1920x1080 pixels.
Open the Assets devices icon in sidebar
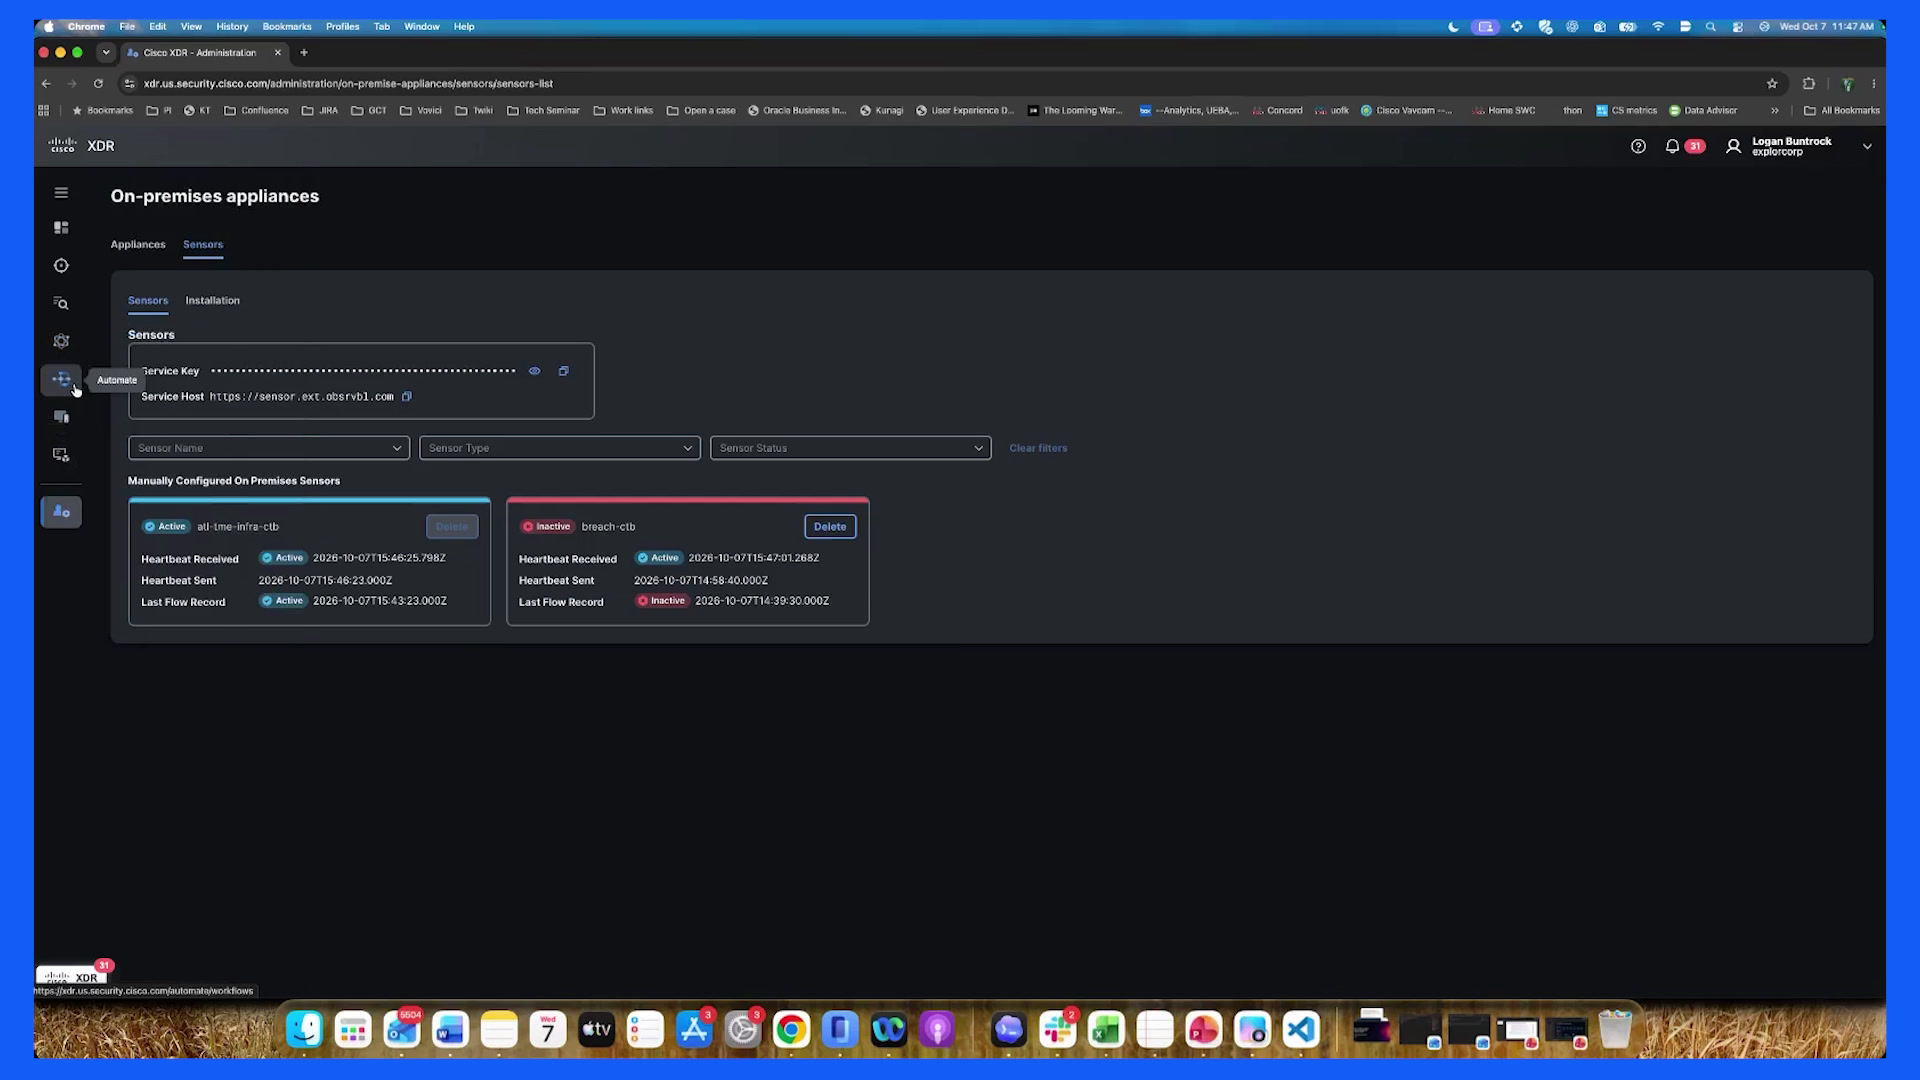point(61,417)
